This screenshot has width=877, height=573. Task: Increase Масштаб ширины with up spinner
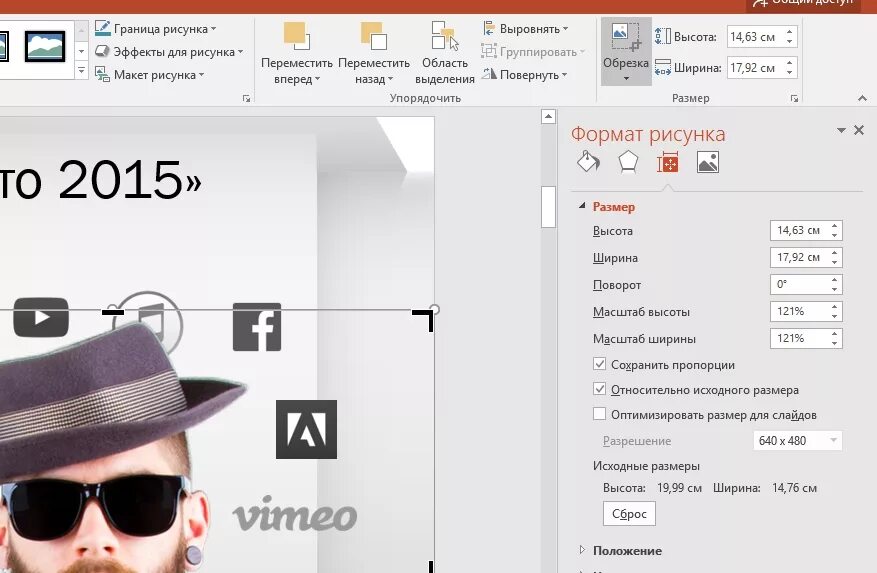click(x=834, y=333)
